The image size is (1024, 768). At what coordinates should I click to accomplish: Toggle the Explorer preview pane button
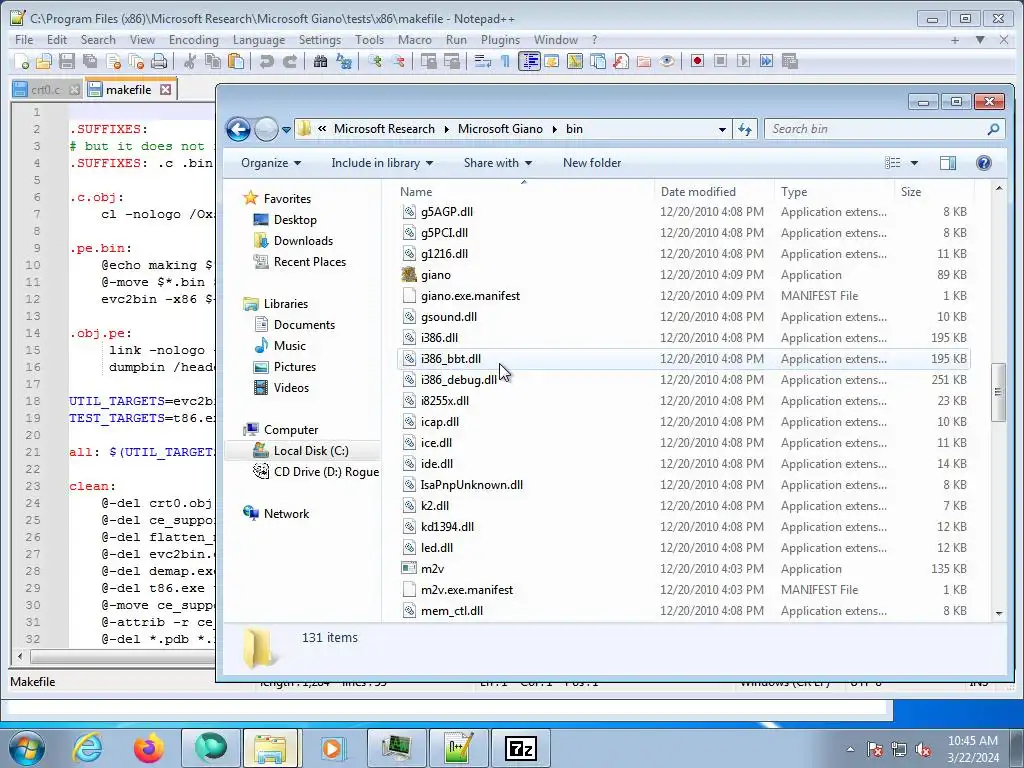[948, 163]
